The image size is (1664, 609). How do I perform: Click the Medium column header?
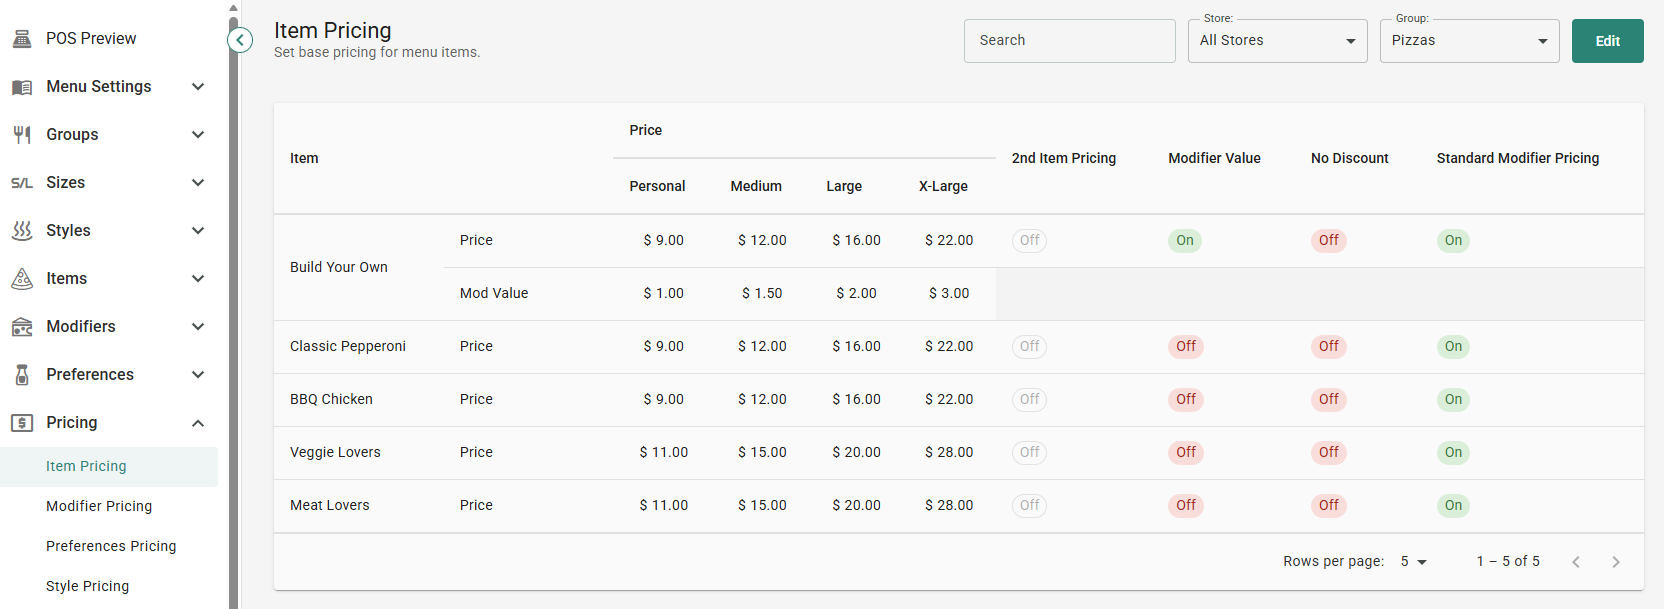(x=756, y=186)
